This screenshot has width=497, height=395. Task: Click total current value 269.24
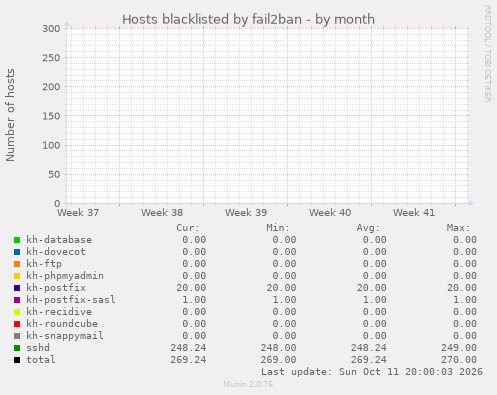tap(188, 360)
